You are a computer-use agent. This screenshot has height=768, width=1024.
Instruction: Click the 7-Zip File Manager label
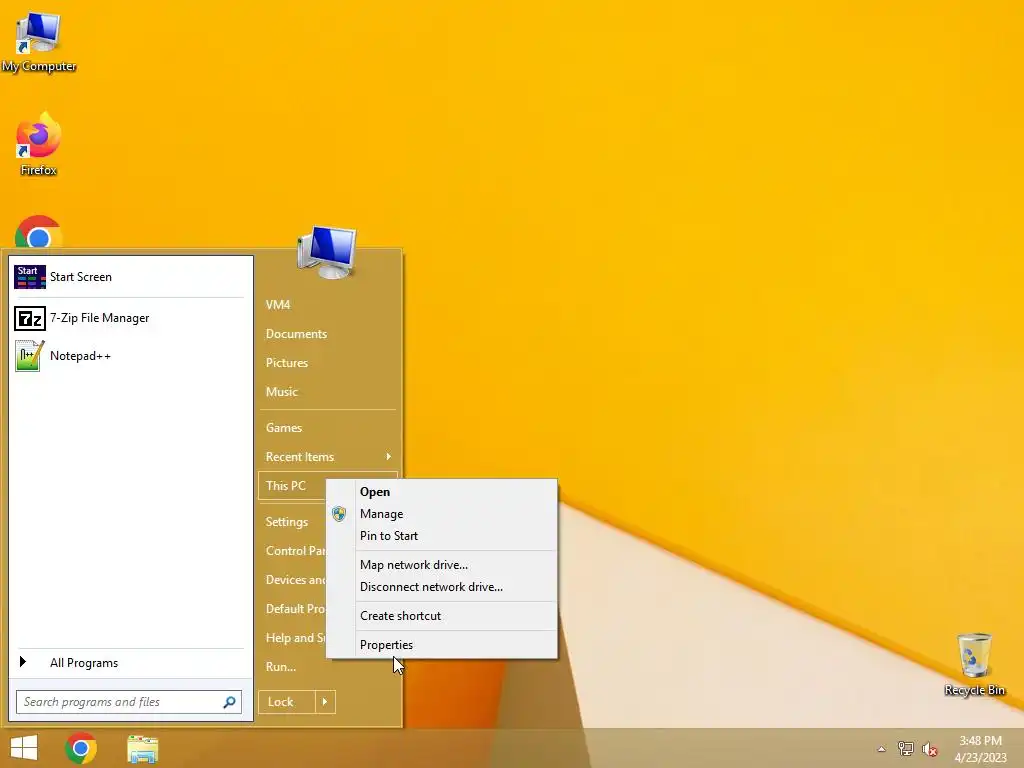[x=99, y=318]
